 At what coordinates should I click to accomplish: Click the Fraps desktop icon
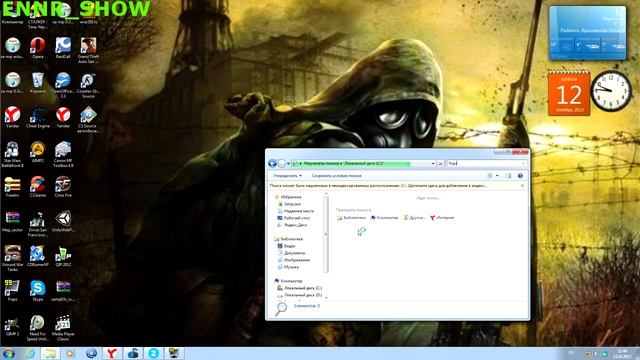[x=12, y=291]
